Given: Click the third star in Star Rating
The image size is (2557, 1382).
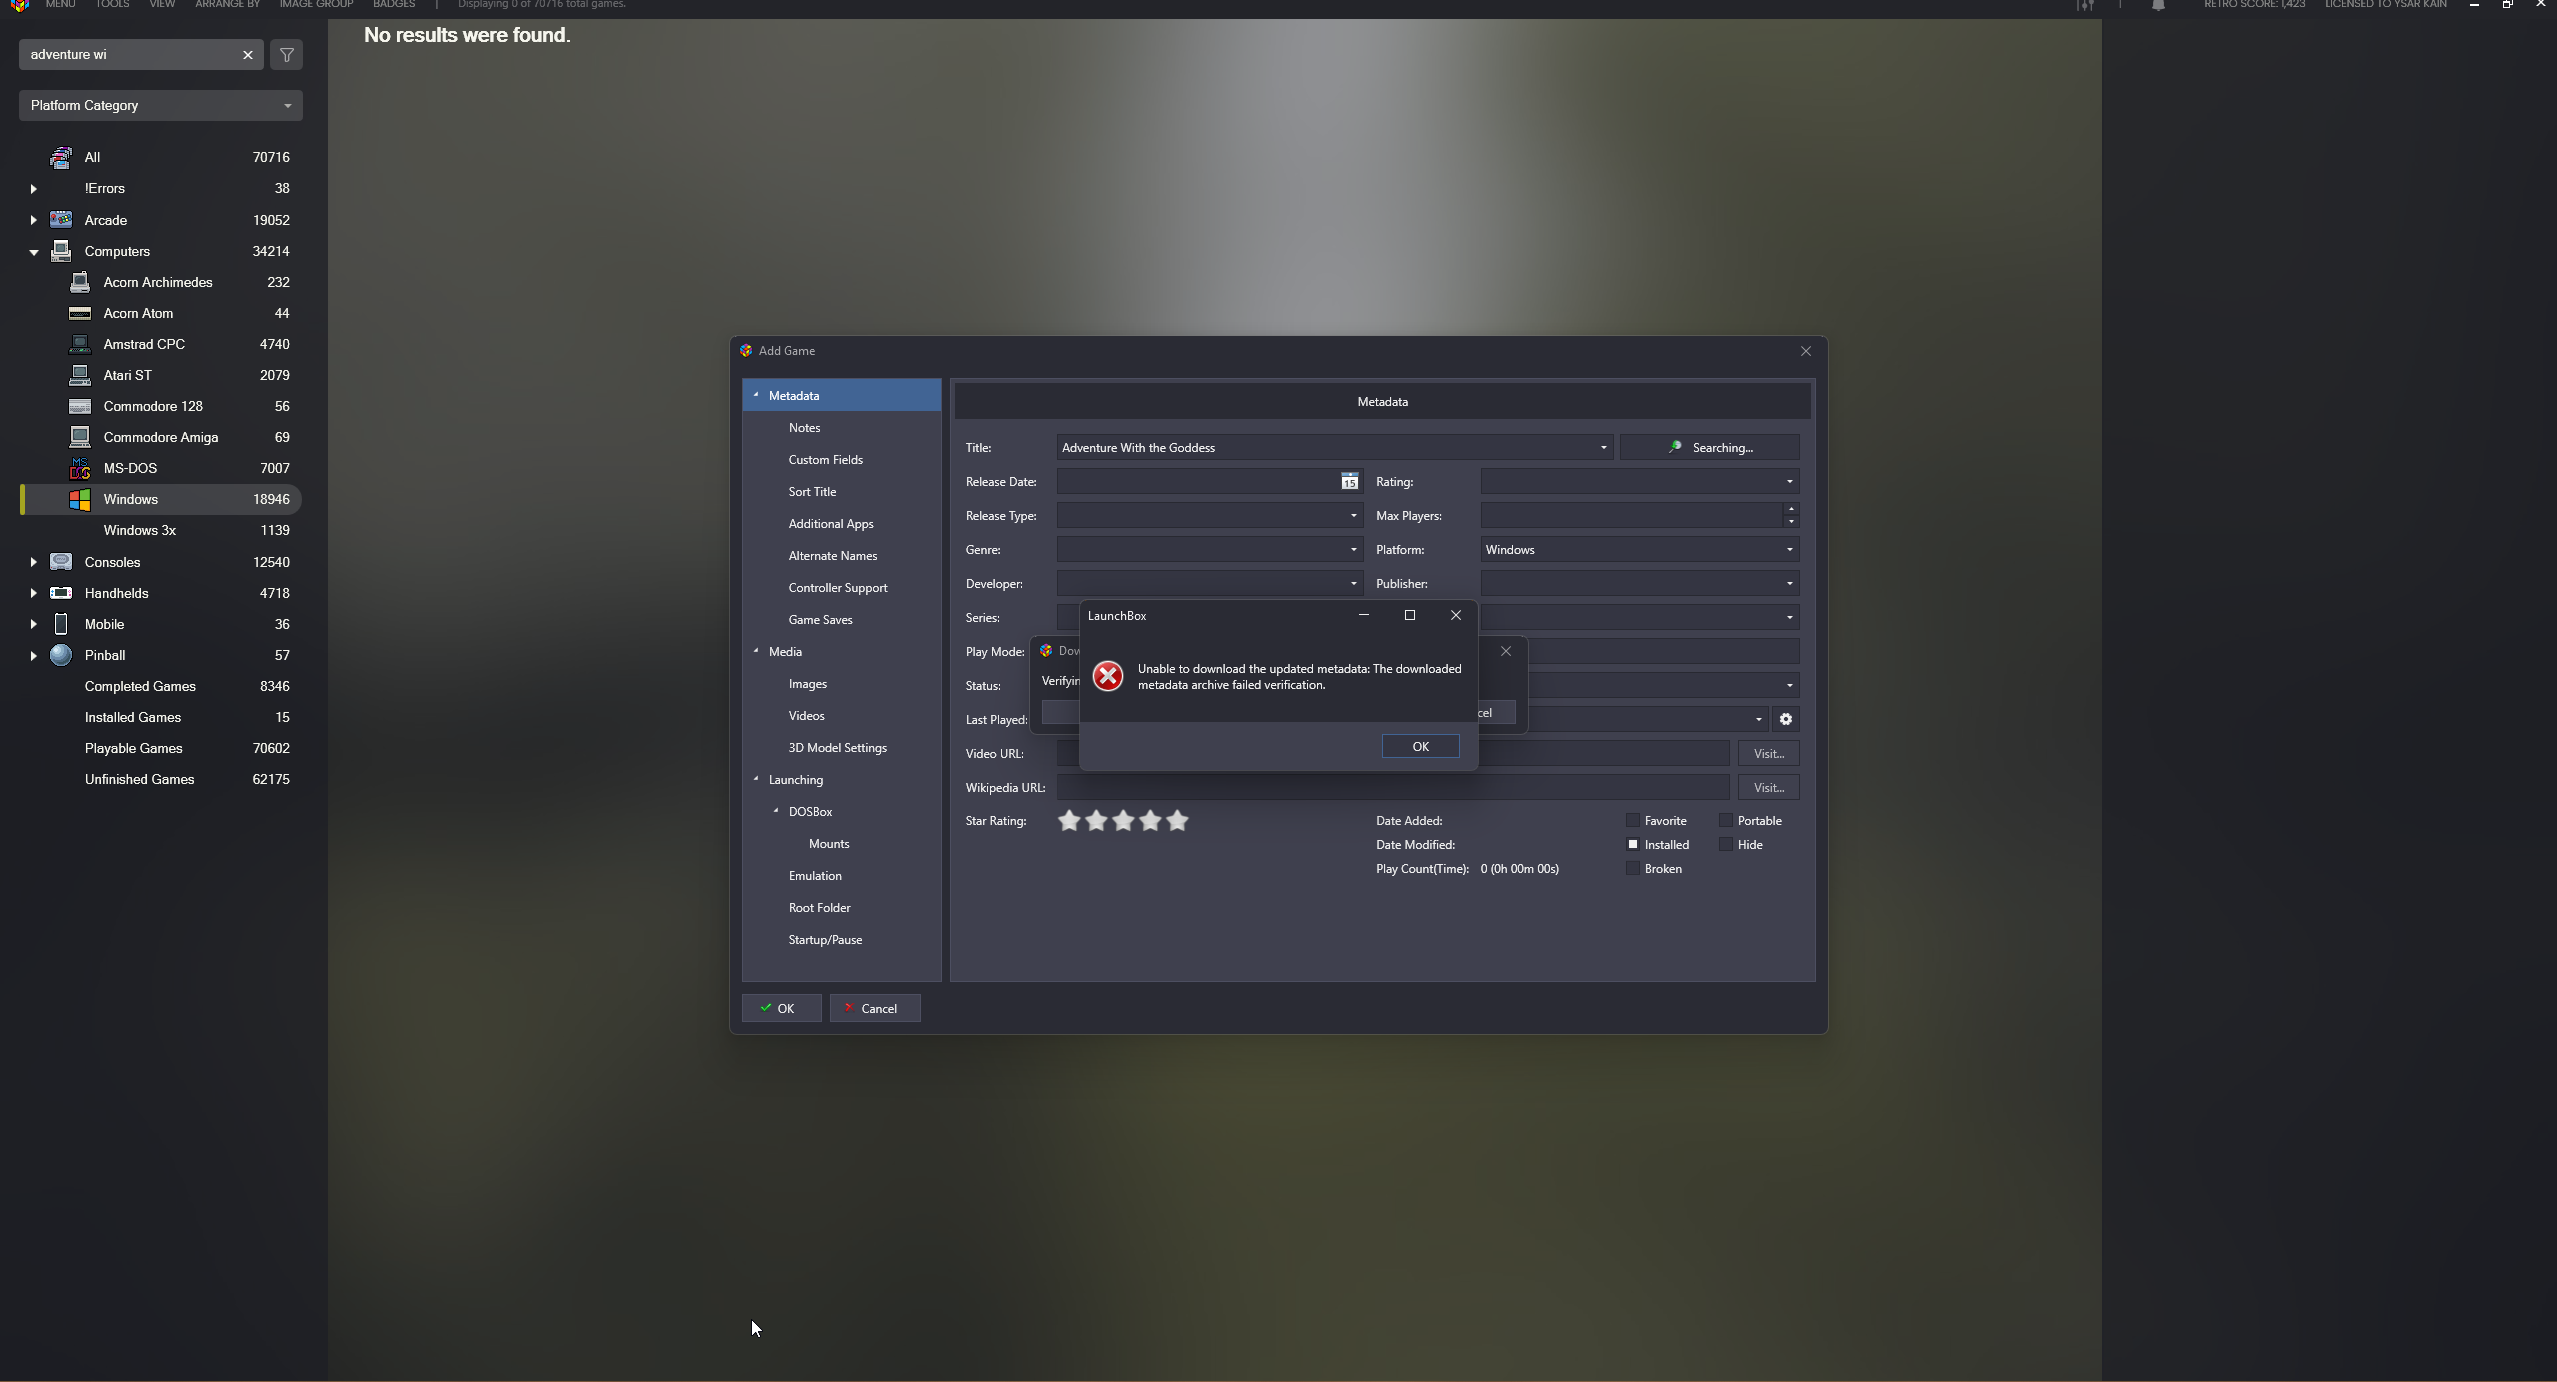Looking at the screenshot, I should click(1123, 821).
